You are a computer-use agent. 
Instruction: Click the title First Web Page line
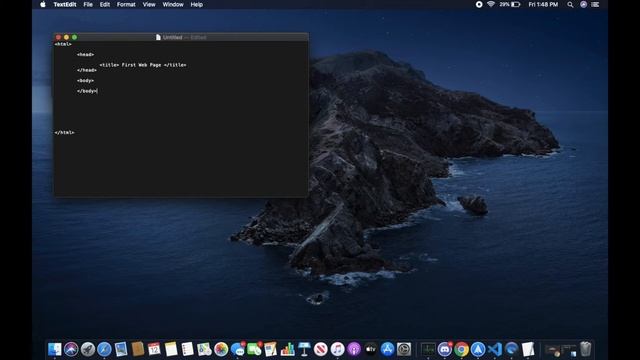tap(143, 65)
